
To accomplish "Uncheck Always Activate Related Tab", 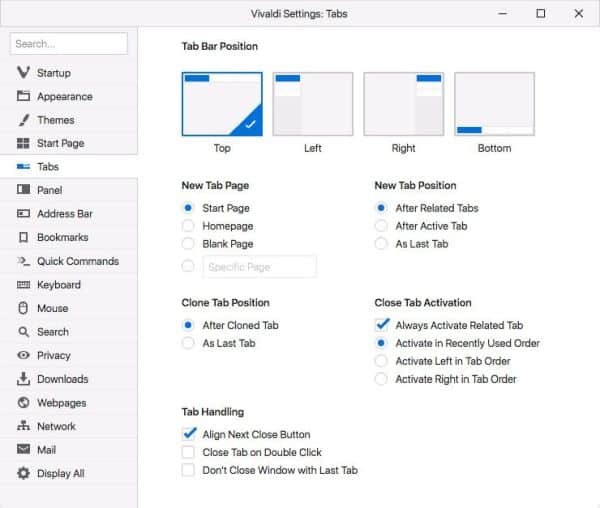I will [x=382, y=325].
